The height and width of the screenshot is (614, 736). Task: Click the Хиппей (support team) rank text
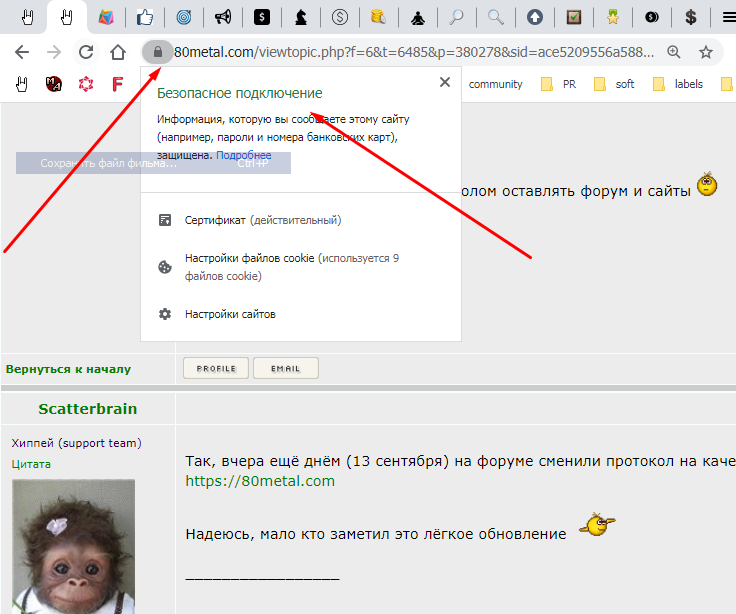(x=77, y=443)
